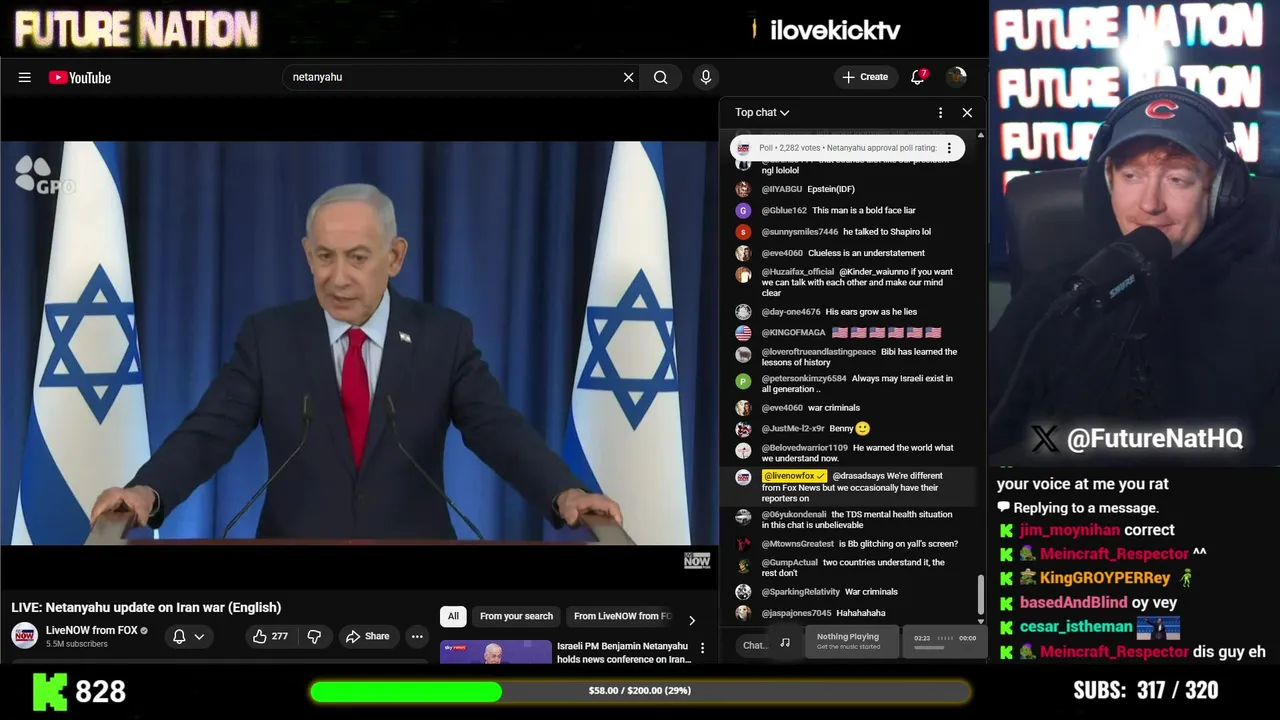Click "he talked to Shapiro lol" message
The height and width of the screenshot is (720, 1280).
click(x=887, y=232)
